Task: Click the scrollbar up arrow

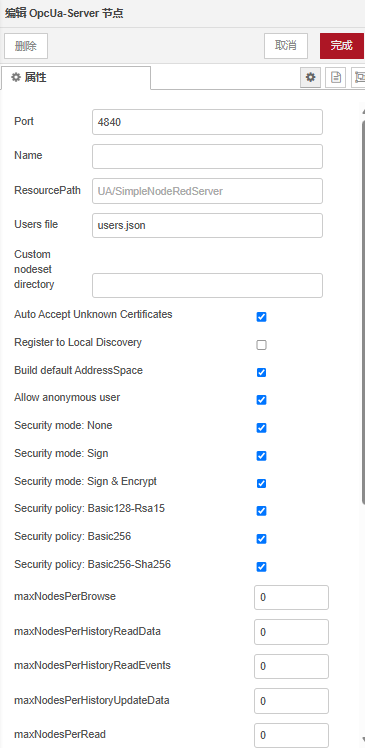Action: pos(363,111)
